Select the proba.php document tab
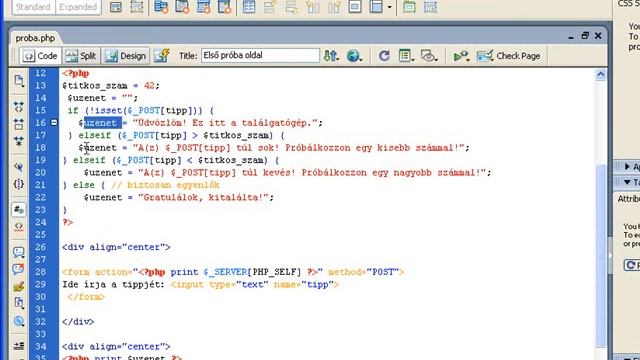This screenshot has width=640, height=360. tap(35, 38)
